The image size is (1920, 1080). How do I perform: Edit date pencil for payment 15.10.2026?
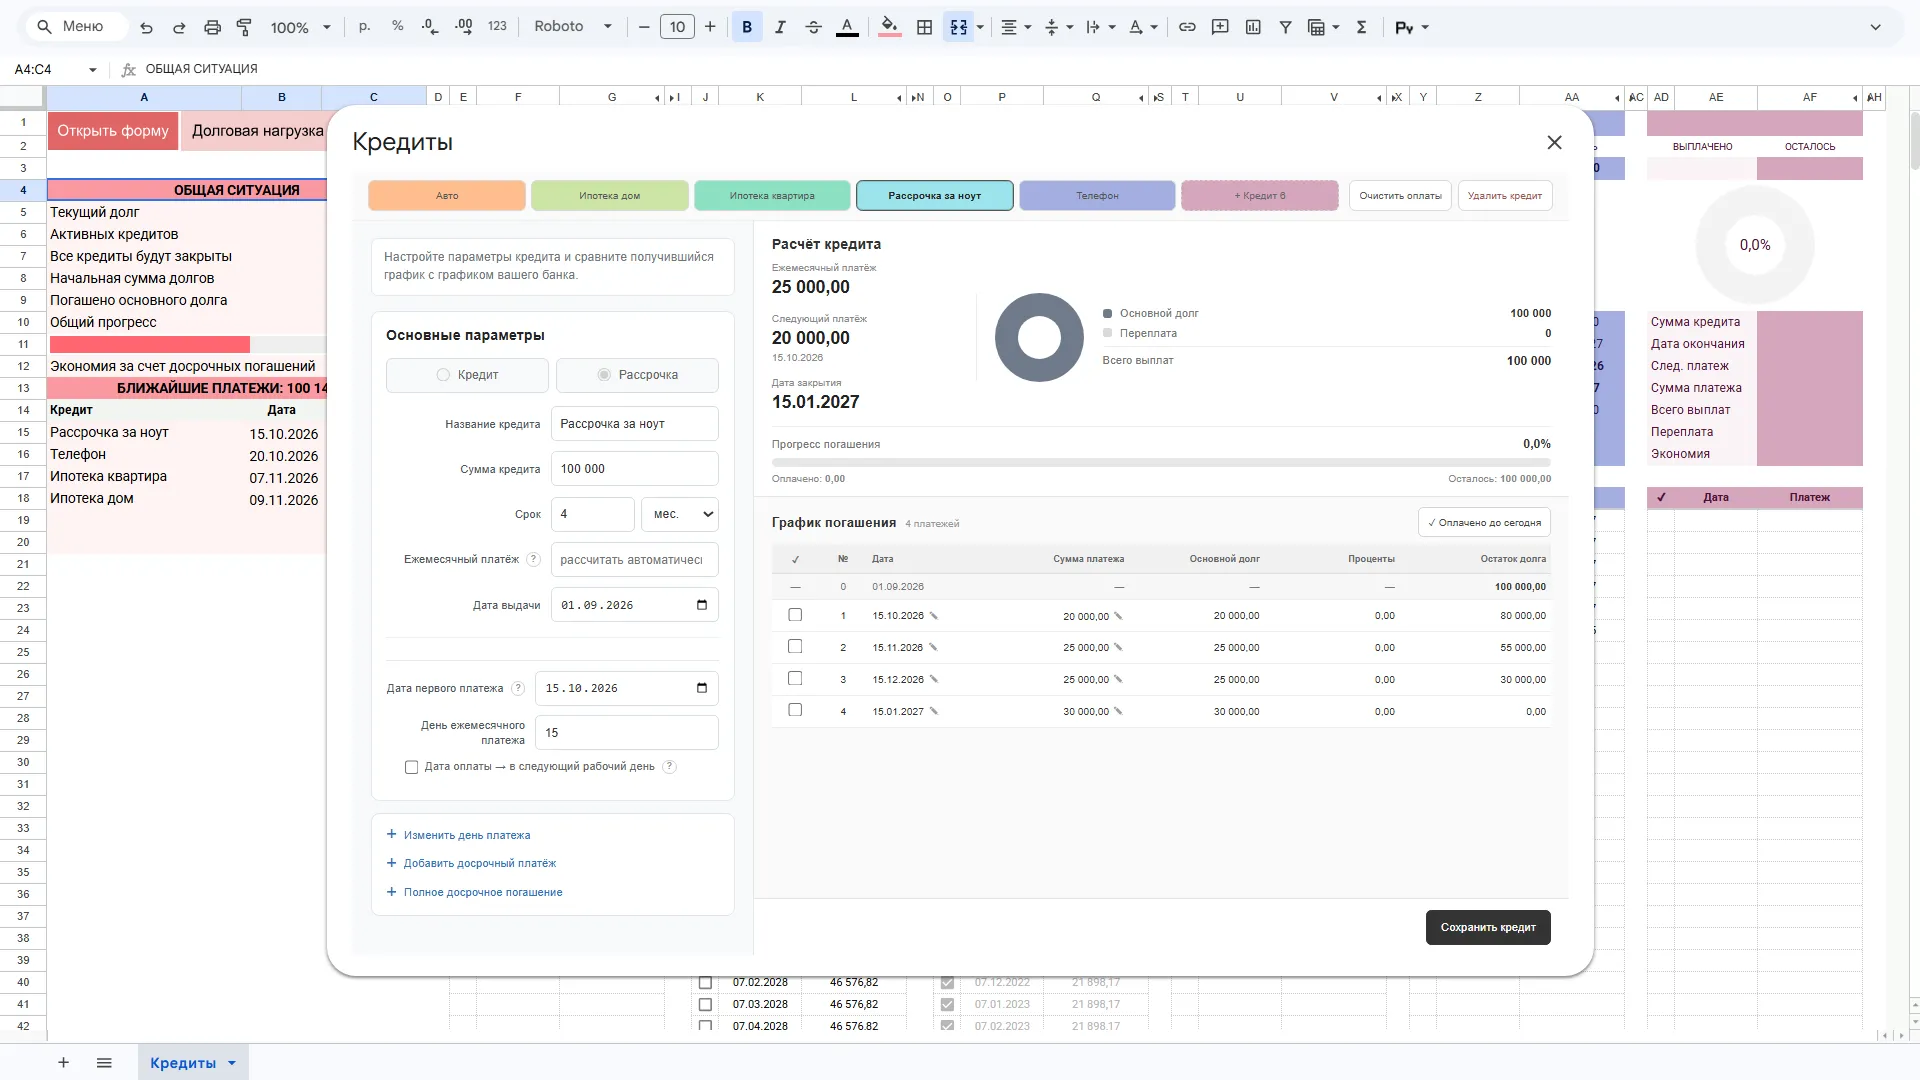933,616
